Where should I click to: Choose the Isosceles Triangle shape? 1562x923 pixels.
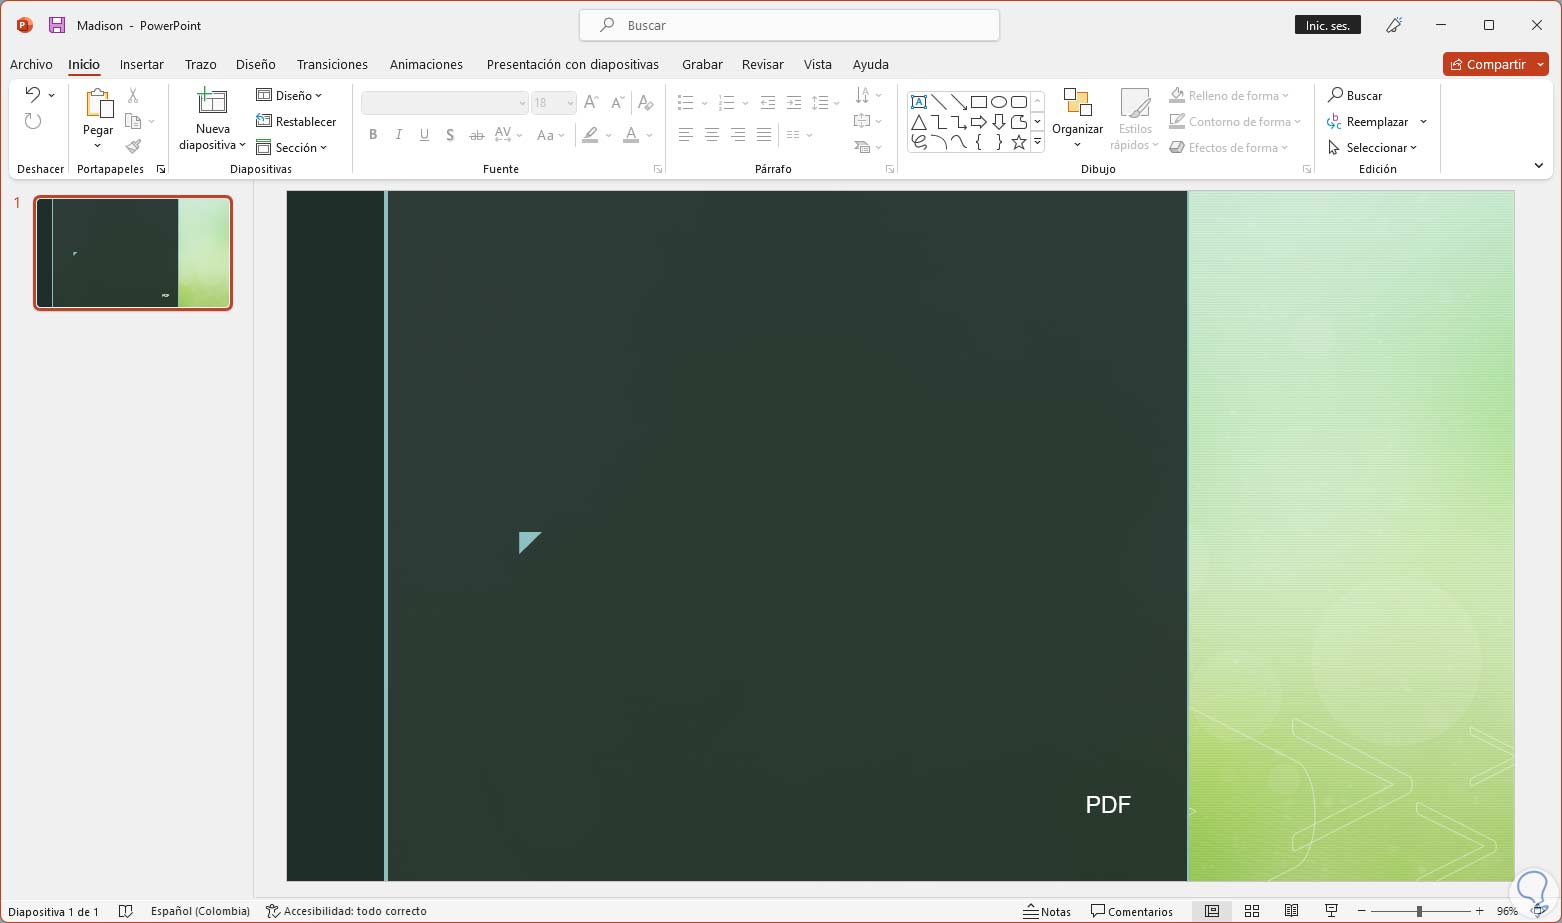919,122
